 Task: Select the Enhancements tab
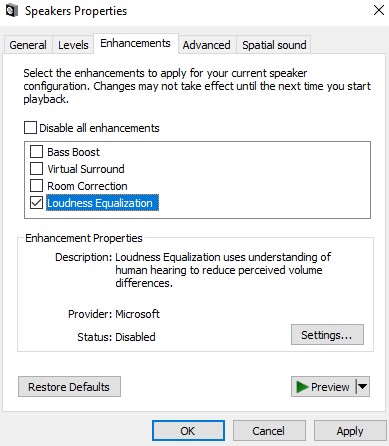click(x=135, y=43)
